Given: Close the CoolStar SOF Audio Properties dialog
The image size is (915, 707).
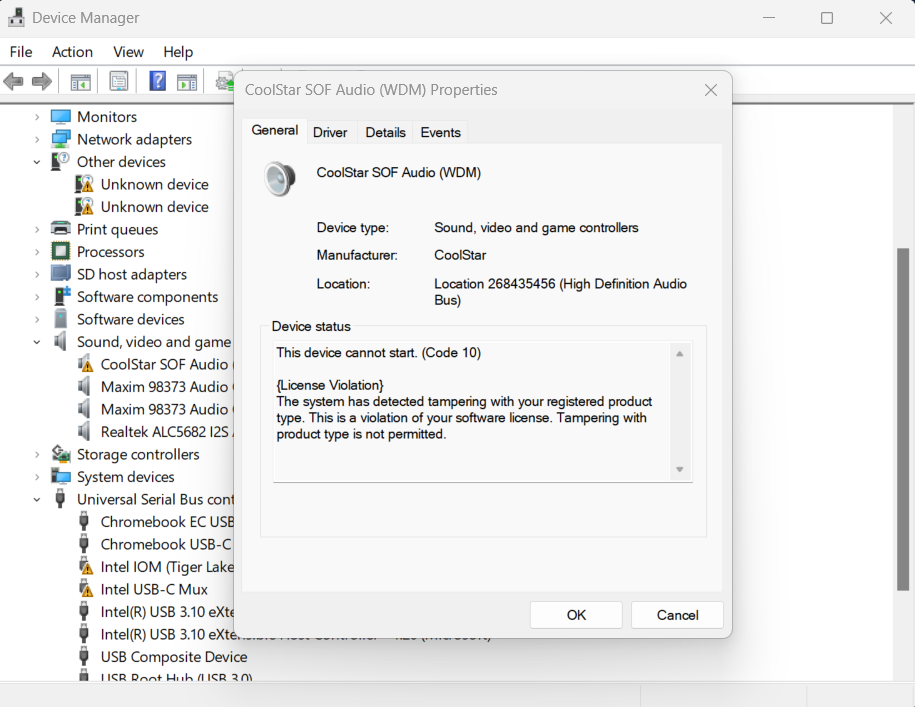Looking at the screenshot, I should click(x=710, y=90).
